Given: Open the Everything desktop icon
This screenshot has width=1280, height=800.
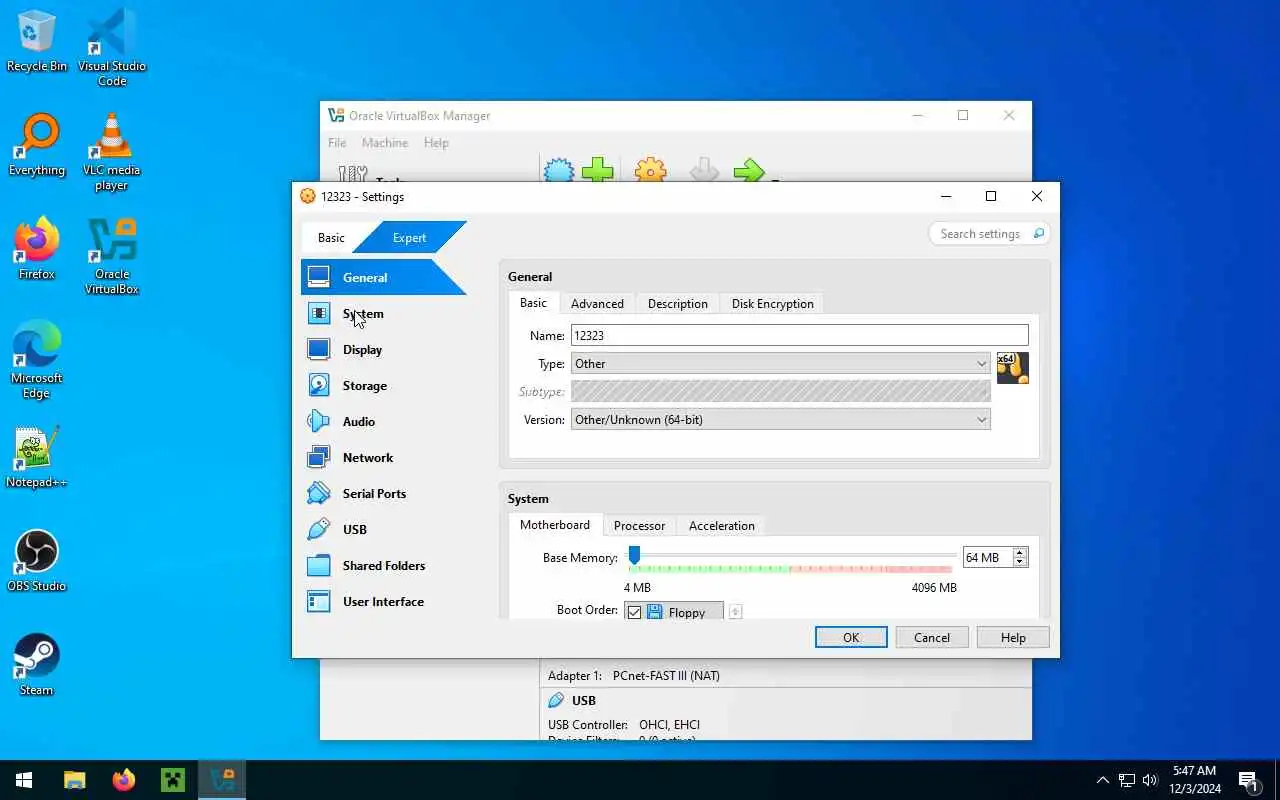Looking at the screenshot, I should (37, 146).
